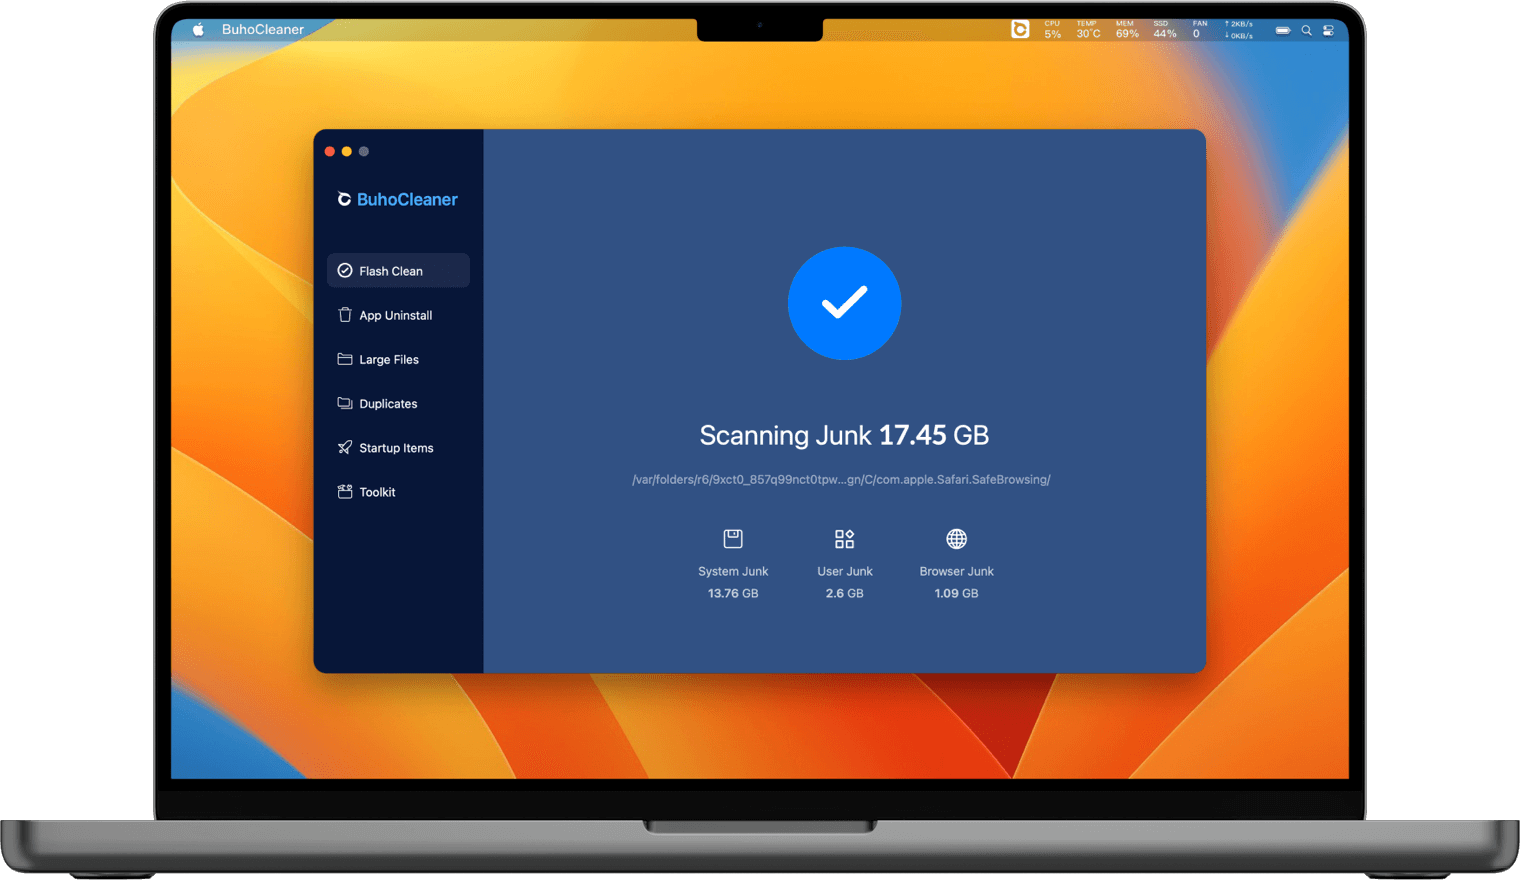The width and height of the screenshot is (1520, 880).
Task: Open the Toolkit section
Action: click(x=398, y=492)
